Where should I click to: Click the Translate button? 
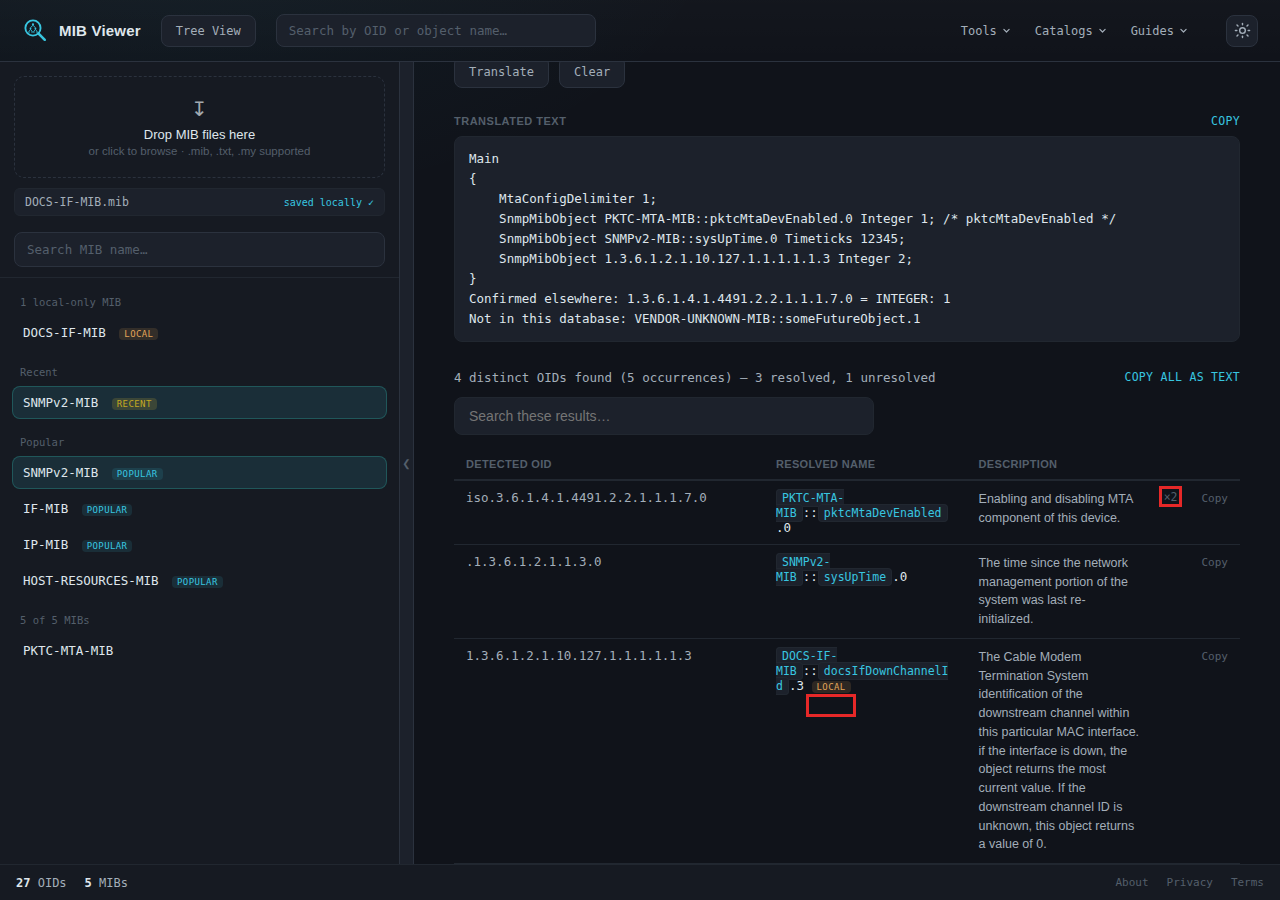coord(501,72)
